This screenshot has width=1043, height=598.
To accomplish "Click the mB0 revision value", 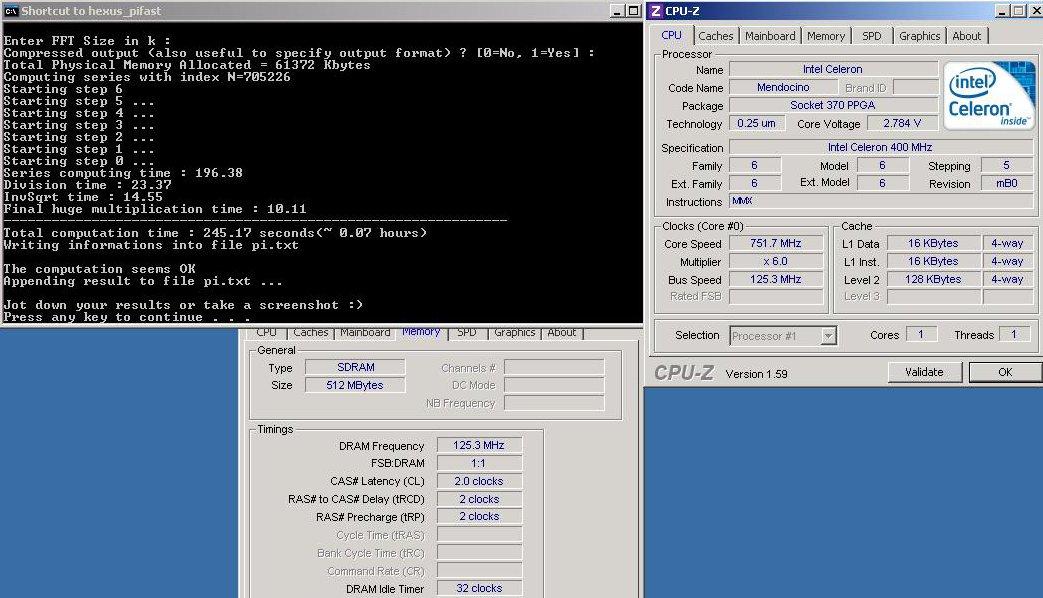I will 1006,184.
